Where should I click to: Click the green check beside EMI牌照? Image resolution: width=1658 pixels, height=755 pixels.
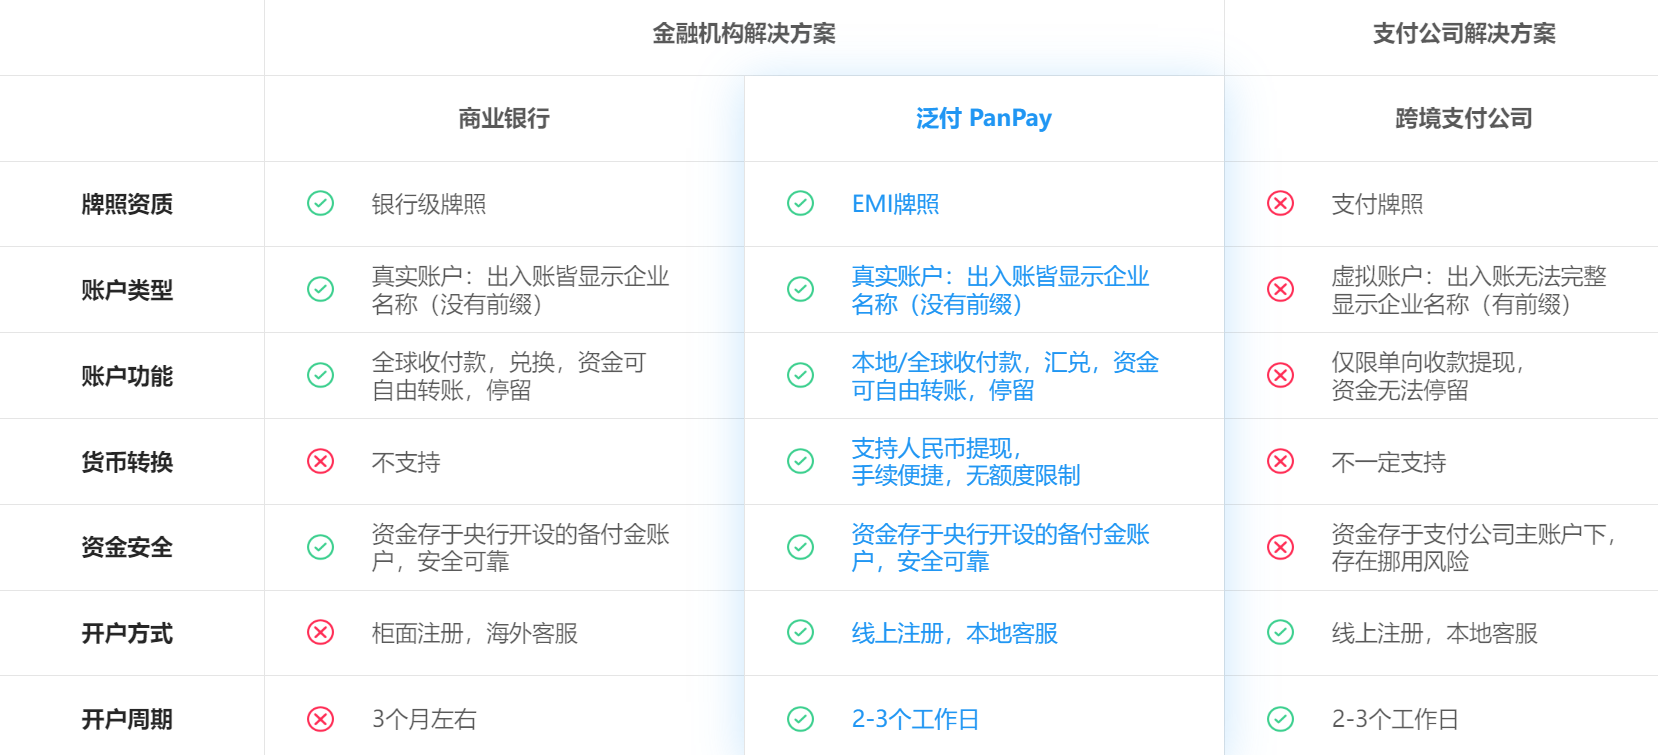(800, 204)
